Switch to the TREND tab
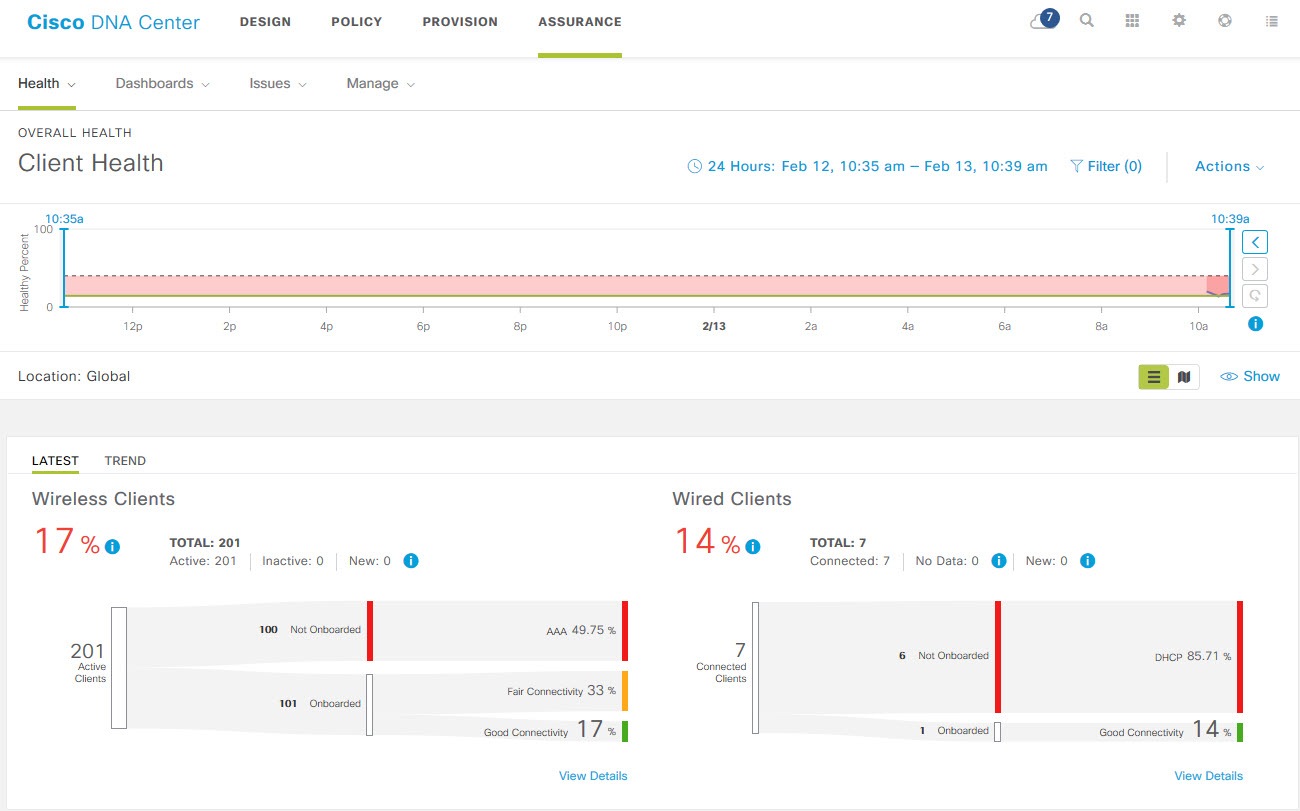This screenshot has width=1300, height=811. tap(125, 461)
